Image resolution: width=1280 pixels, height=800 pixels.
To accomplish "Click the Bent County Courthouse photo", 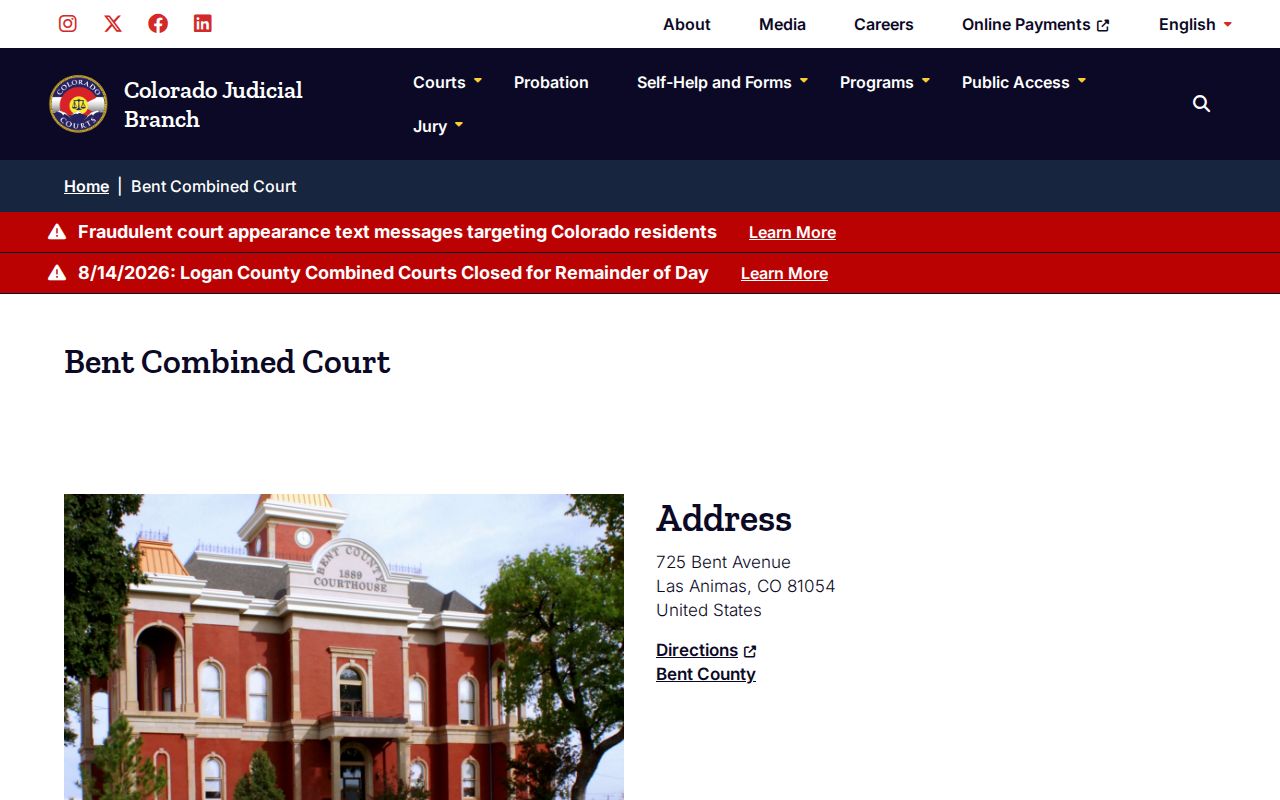I will tap(344, 647).
